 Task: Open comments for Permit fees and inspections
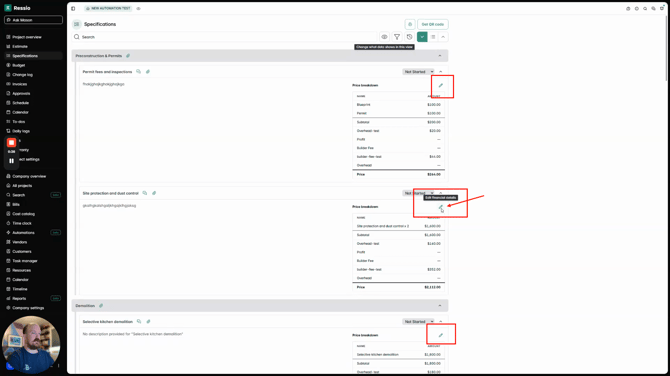138,72
